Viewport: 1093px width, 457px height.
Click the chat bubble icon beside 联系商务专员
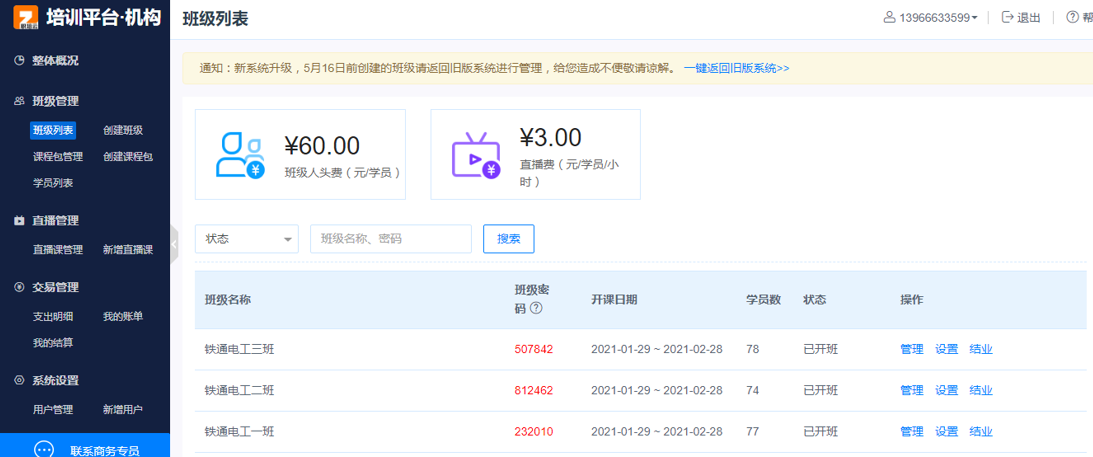coord(44,450)
